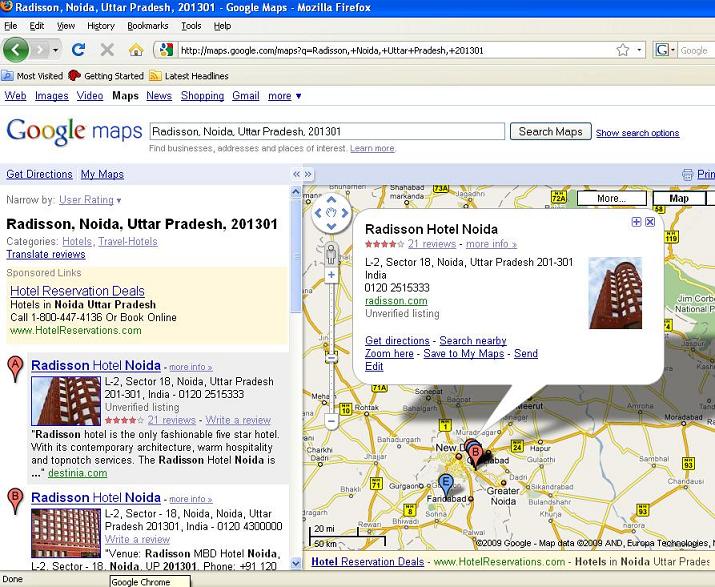The height and width of the screenshot is (587, 715).
Task: Open Get Directions
Action: (39, 174)
